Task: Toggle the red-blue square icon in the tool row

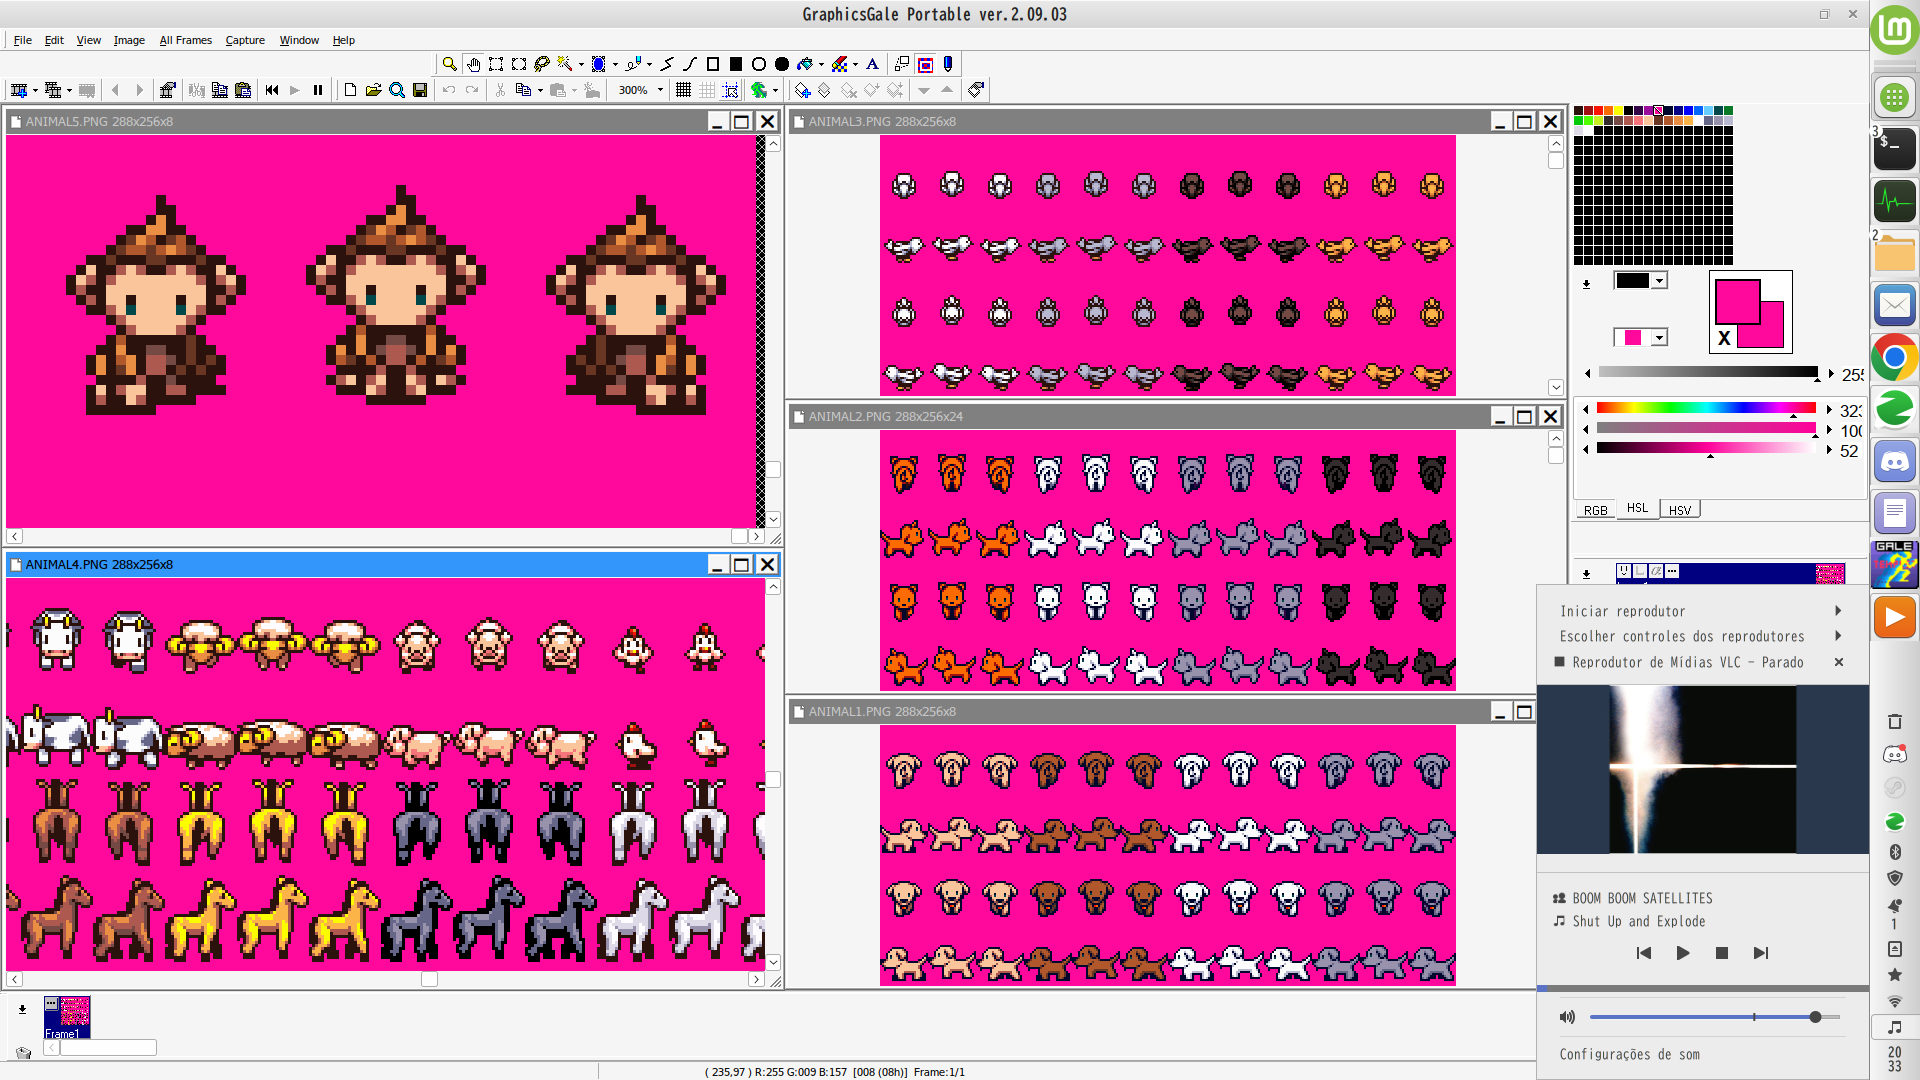Action: click(x=926, y=64)
